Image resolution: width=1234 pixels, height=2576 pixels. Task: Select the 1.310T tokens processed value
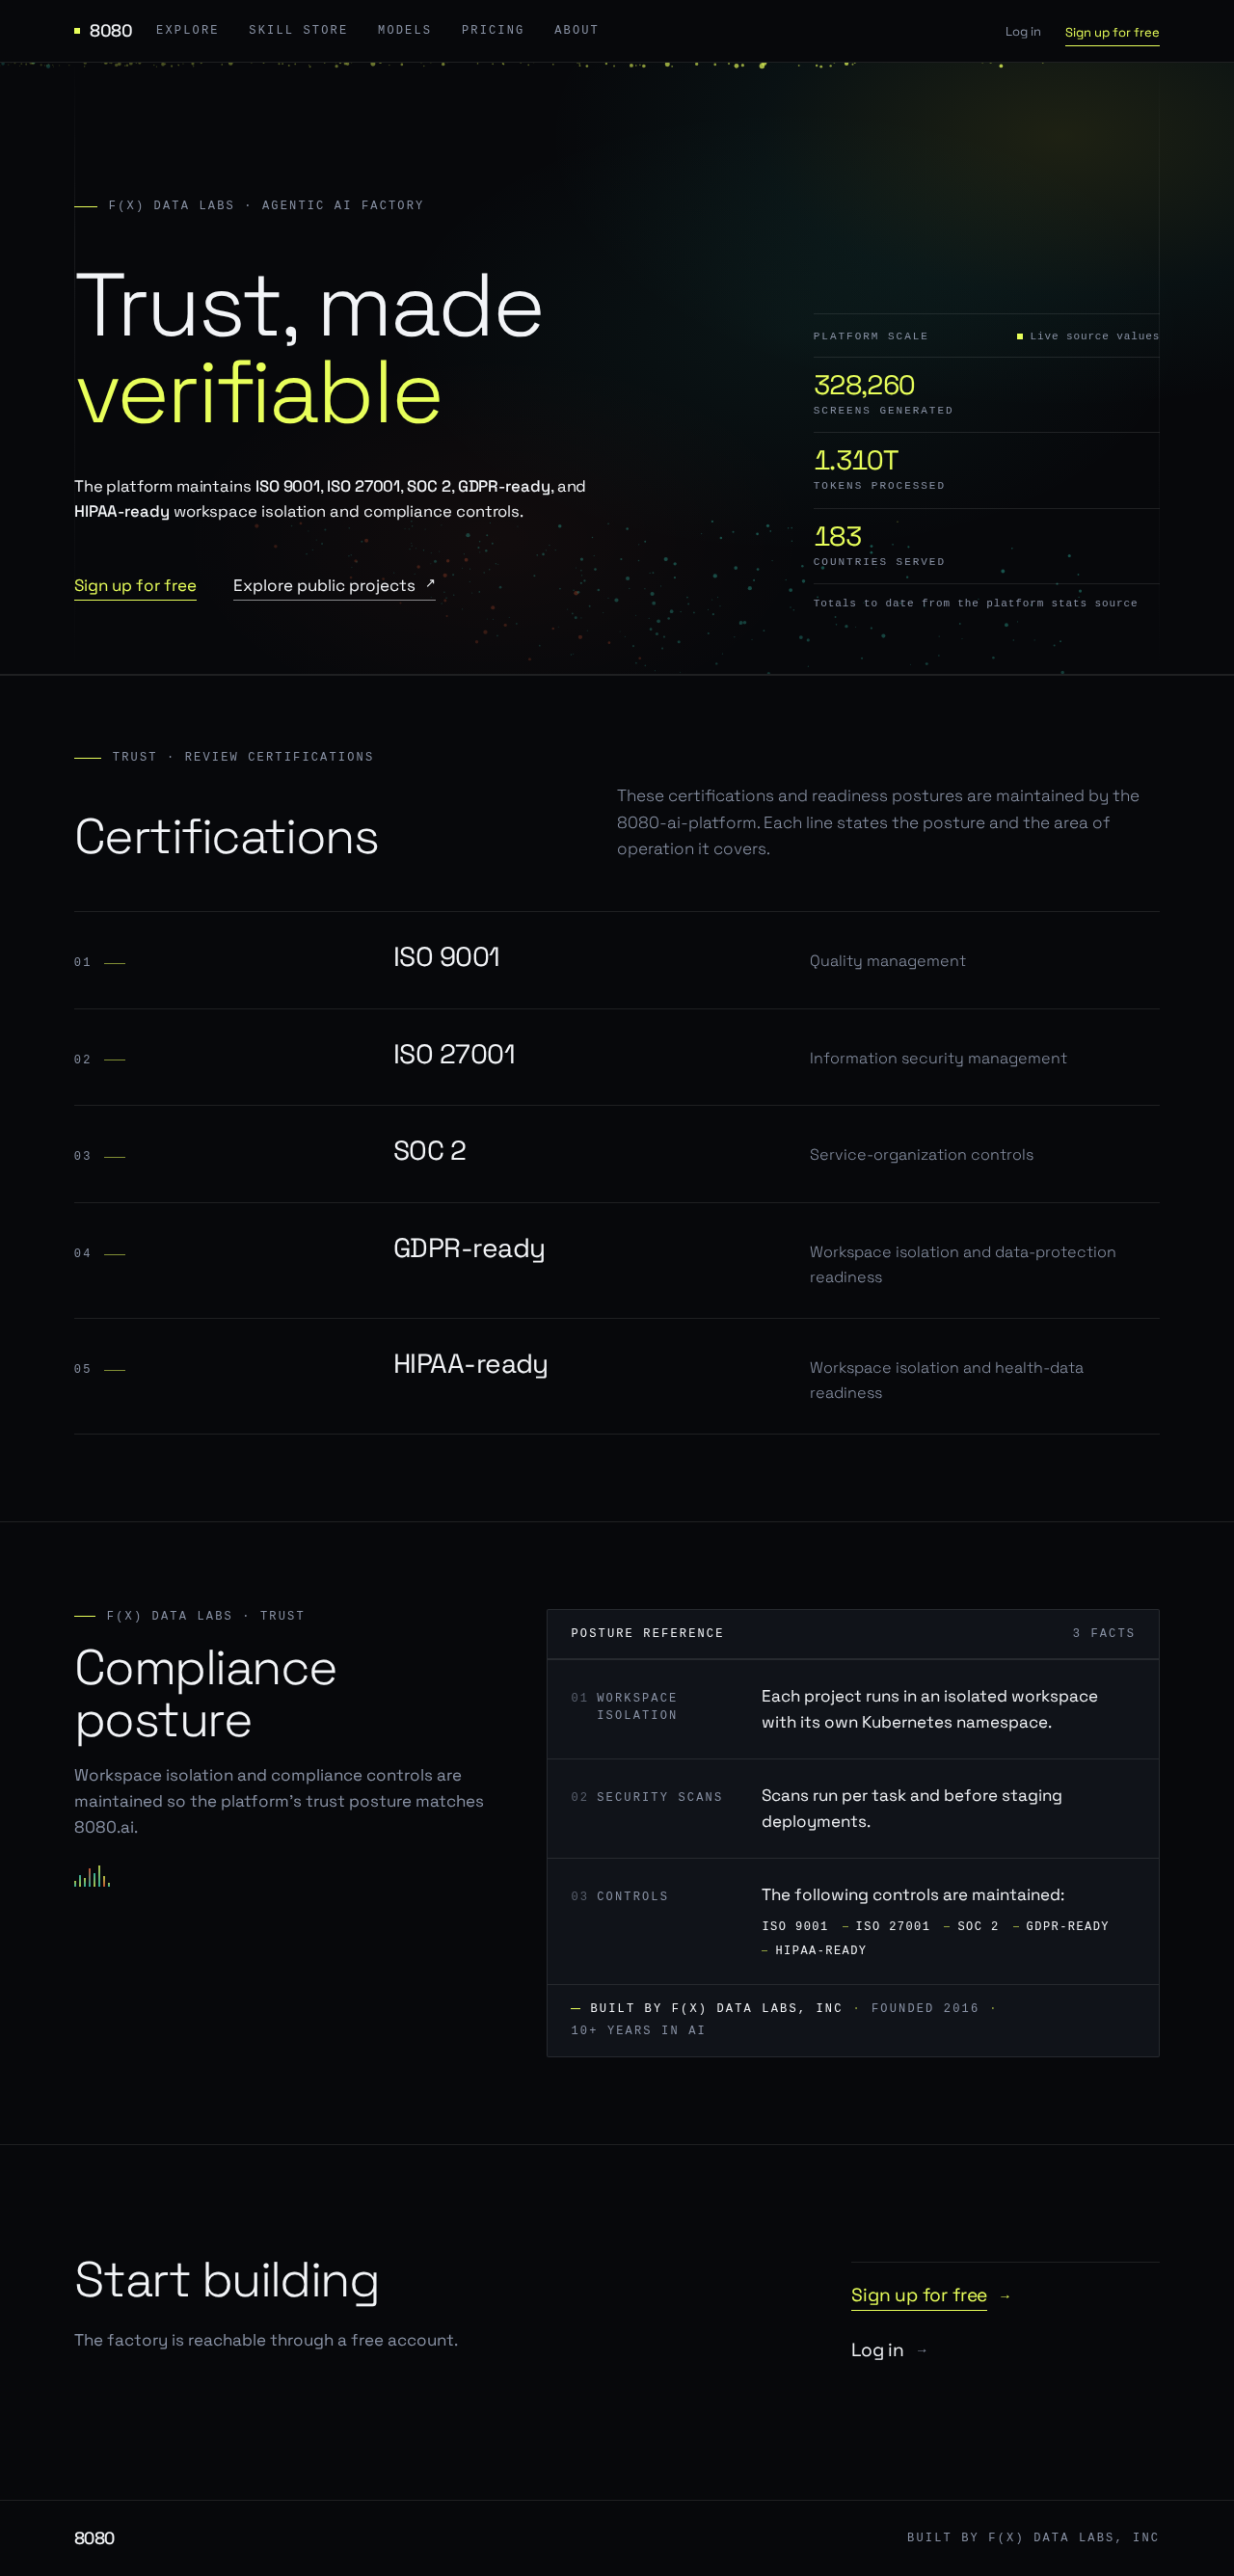click(856, 460)
